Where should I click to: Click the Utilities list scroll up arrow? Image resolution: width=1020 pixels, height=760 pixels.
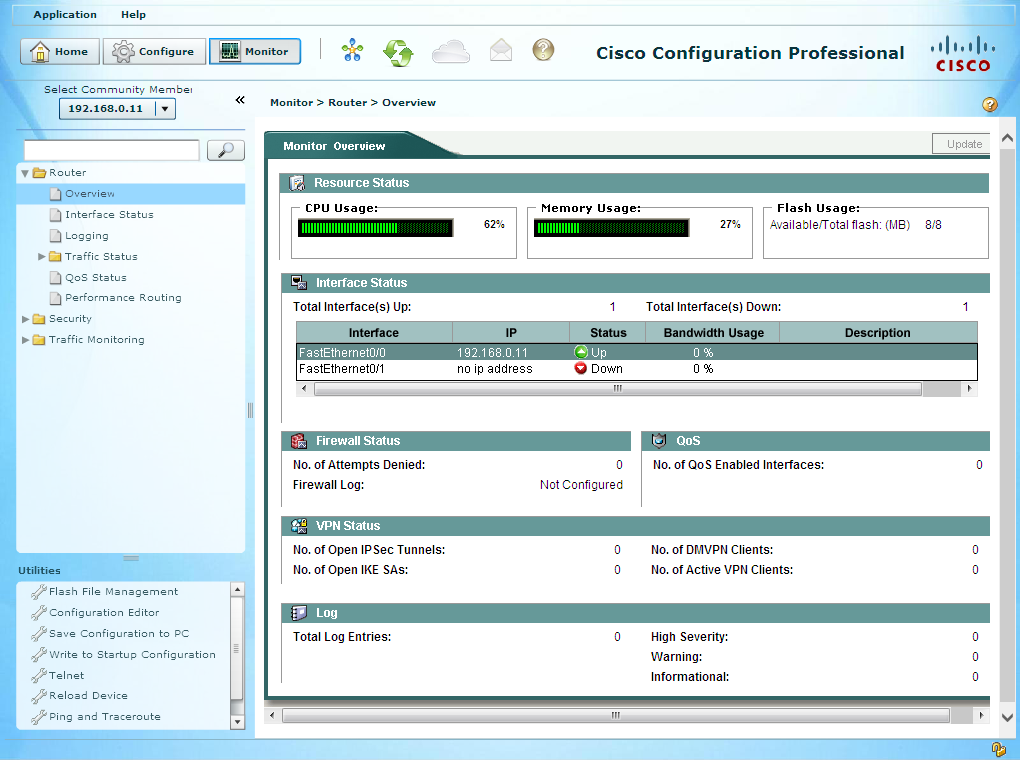[x=237, y=590]
